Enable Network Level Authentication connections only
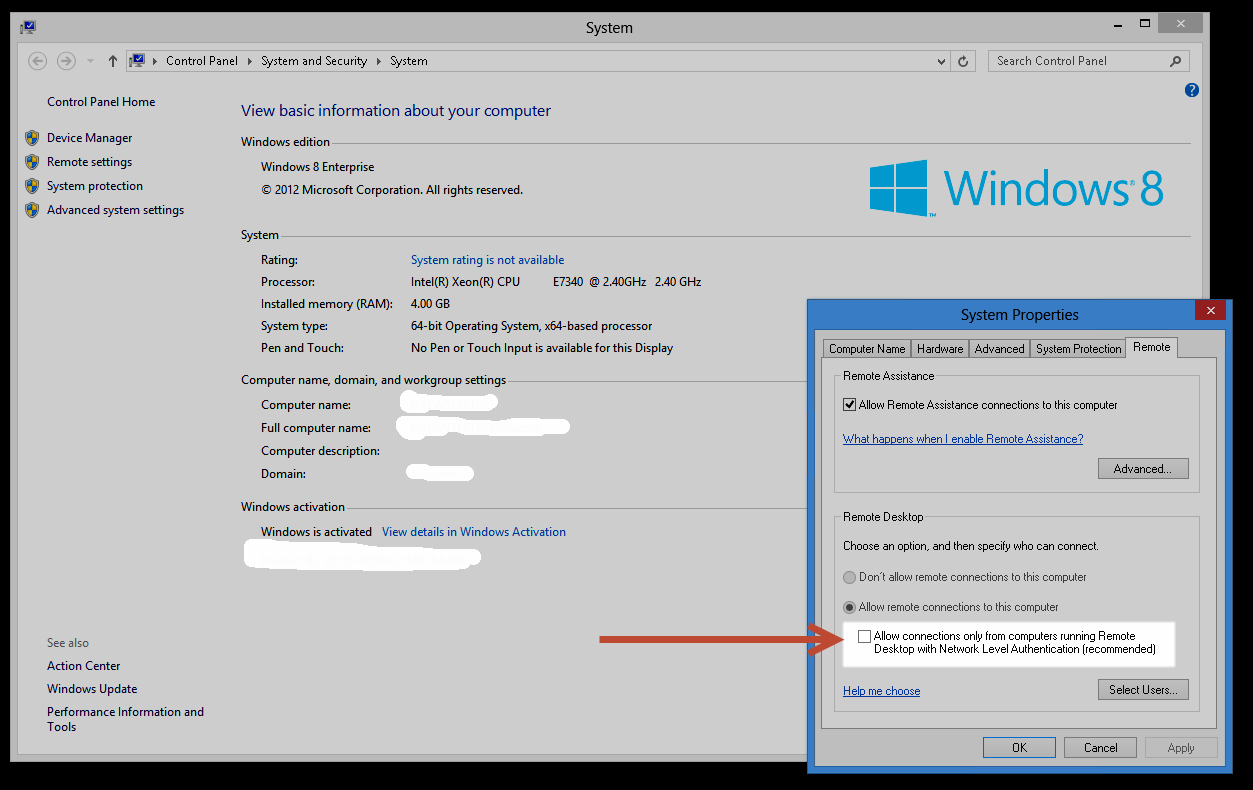The width and height of the screenshot is (1253, 790). (863, 637)
